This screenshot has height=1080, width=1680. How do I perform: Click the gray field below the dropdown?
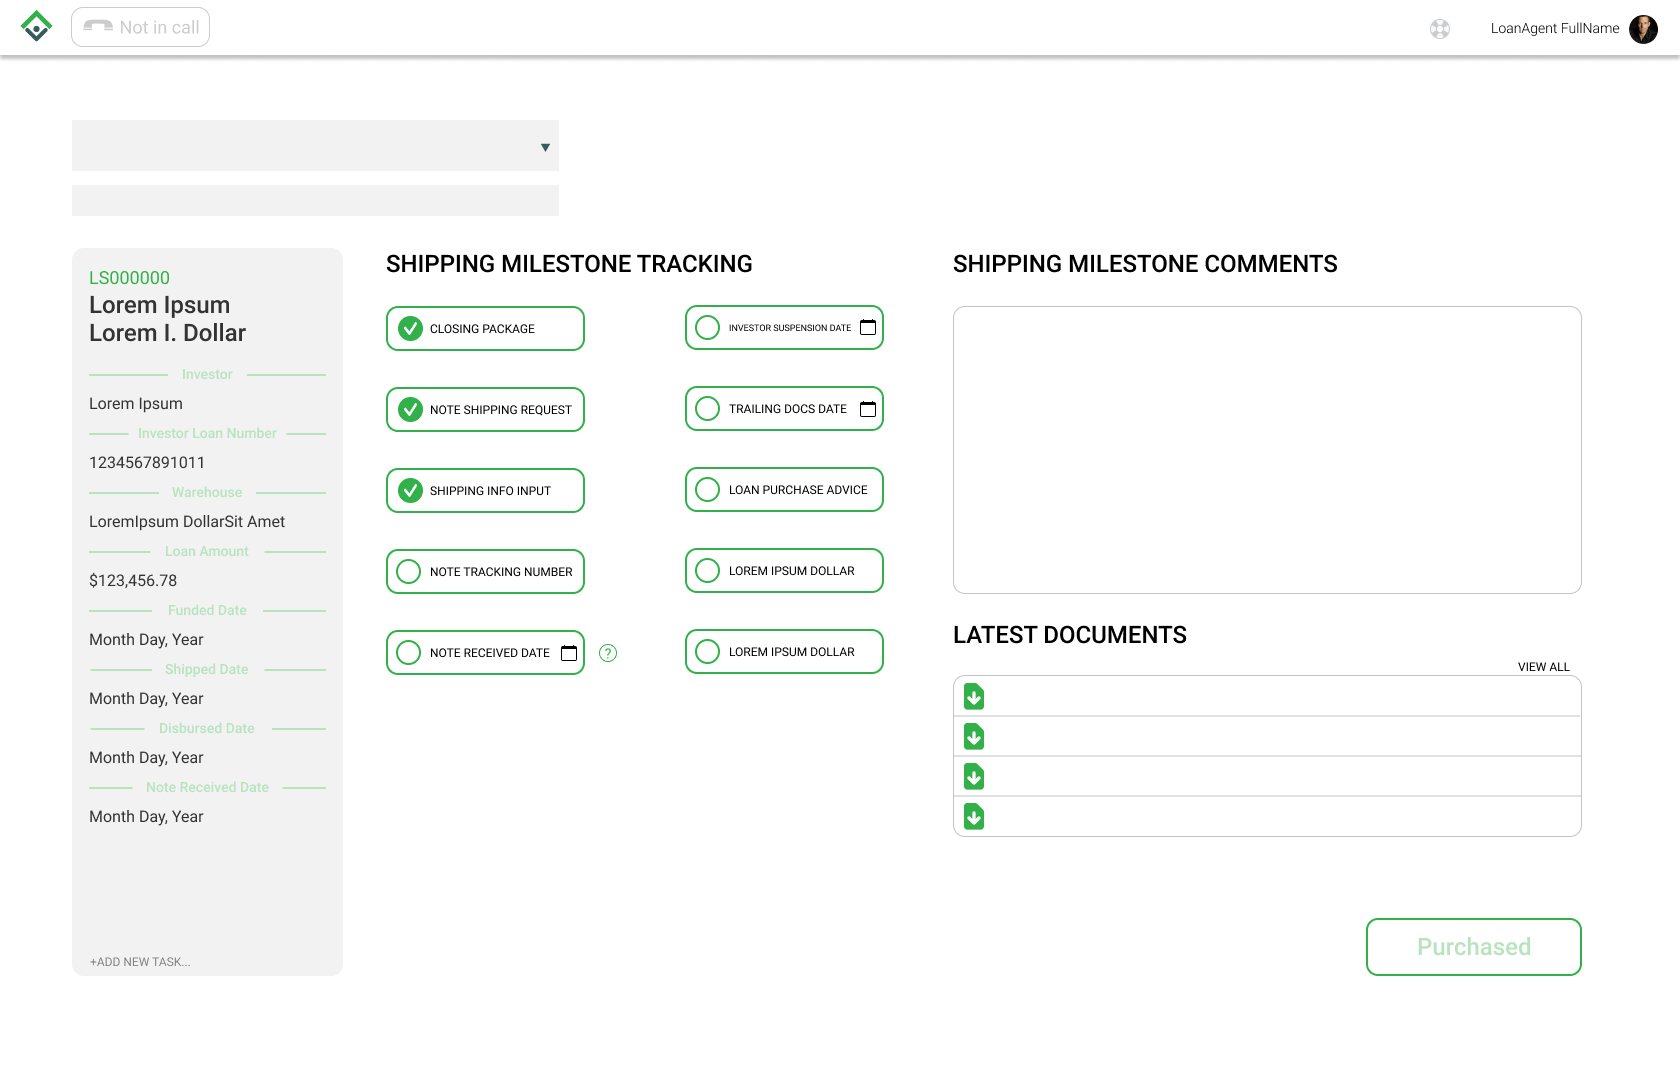[x=315, y=200]
